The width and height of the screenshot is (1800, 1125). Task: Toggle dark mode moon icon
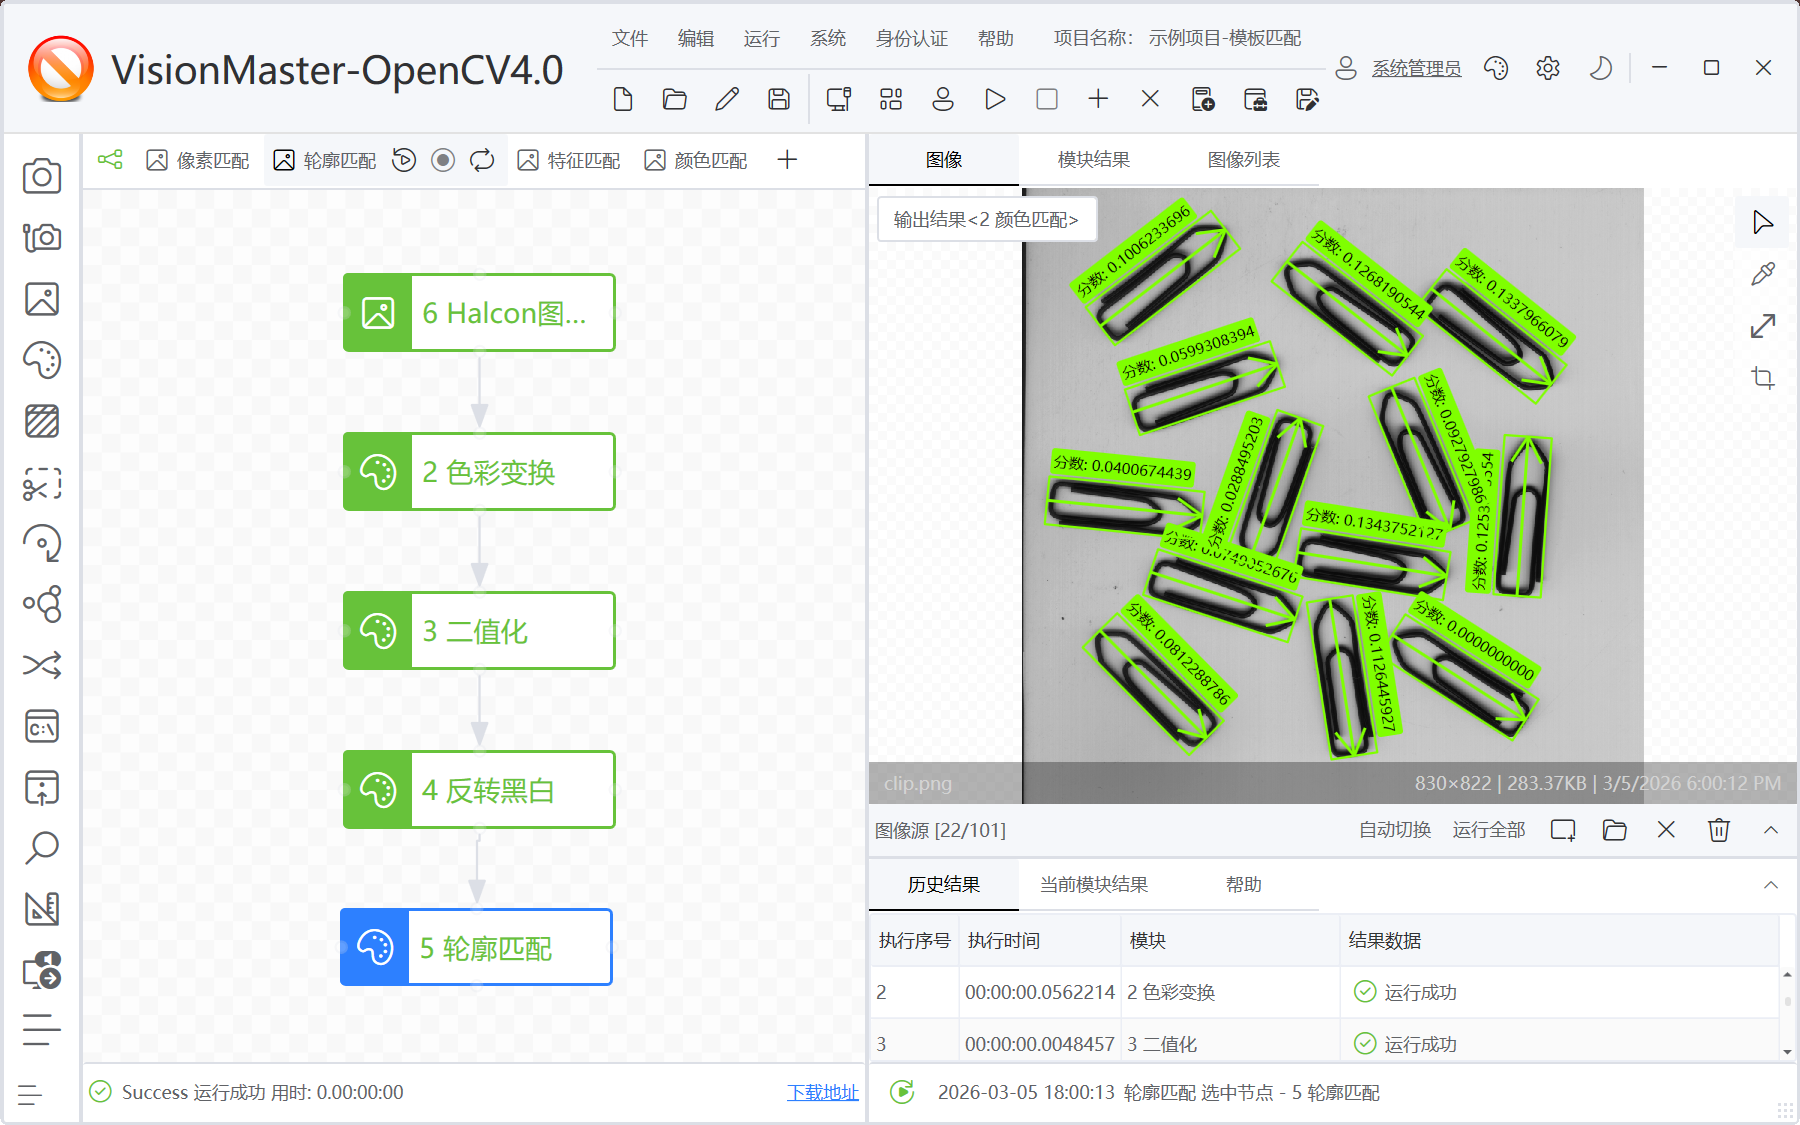pos(1600,68)
